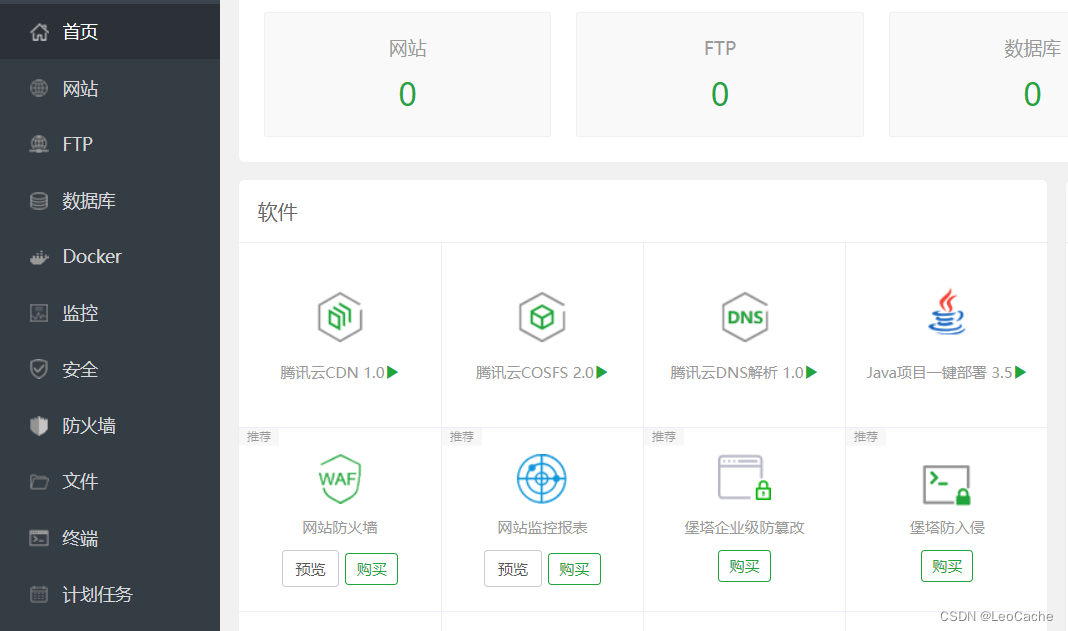Screen dimensions: 1068x631
Task: Click 购买 button under 网站监控报表
Action: (x=574, y=569)
